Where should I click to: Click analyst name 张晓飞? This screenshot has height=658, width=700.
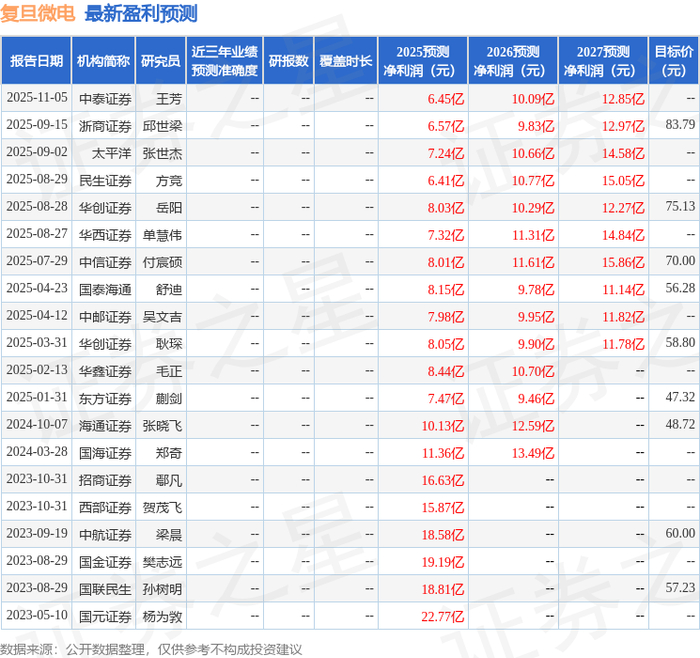click(162, 425)
